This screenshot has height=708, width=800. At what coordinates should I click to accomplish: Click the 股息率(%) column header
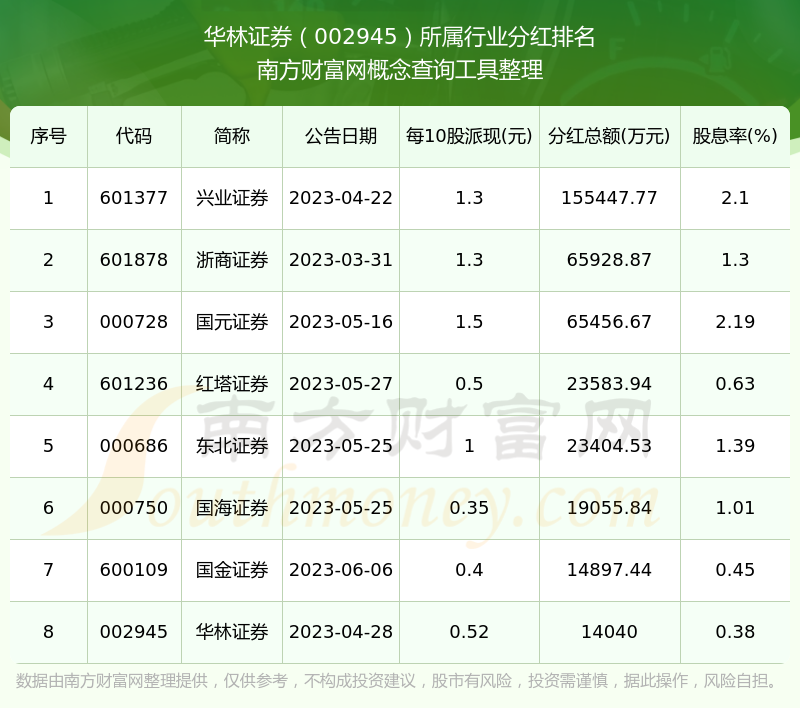point(735,136)
